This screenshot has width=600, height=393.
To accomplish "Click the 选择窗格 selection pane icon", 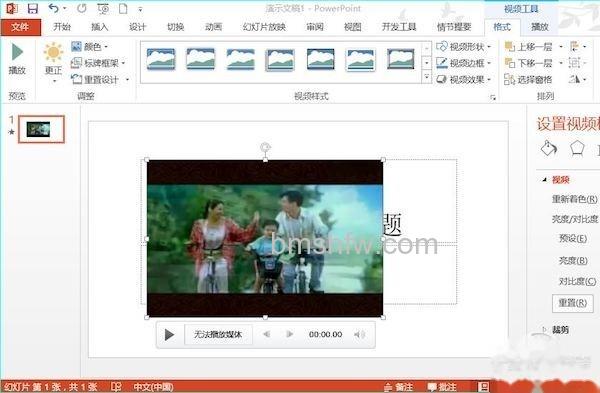I will click(x=509, y=79).
